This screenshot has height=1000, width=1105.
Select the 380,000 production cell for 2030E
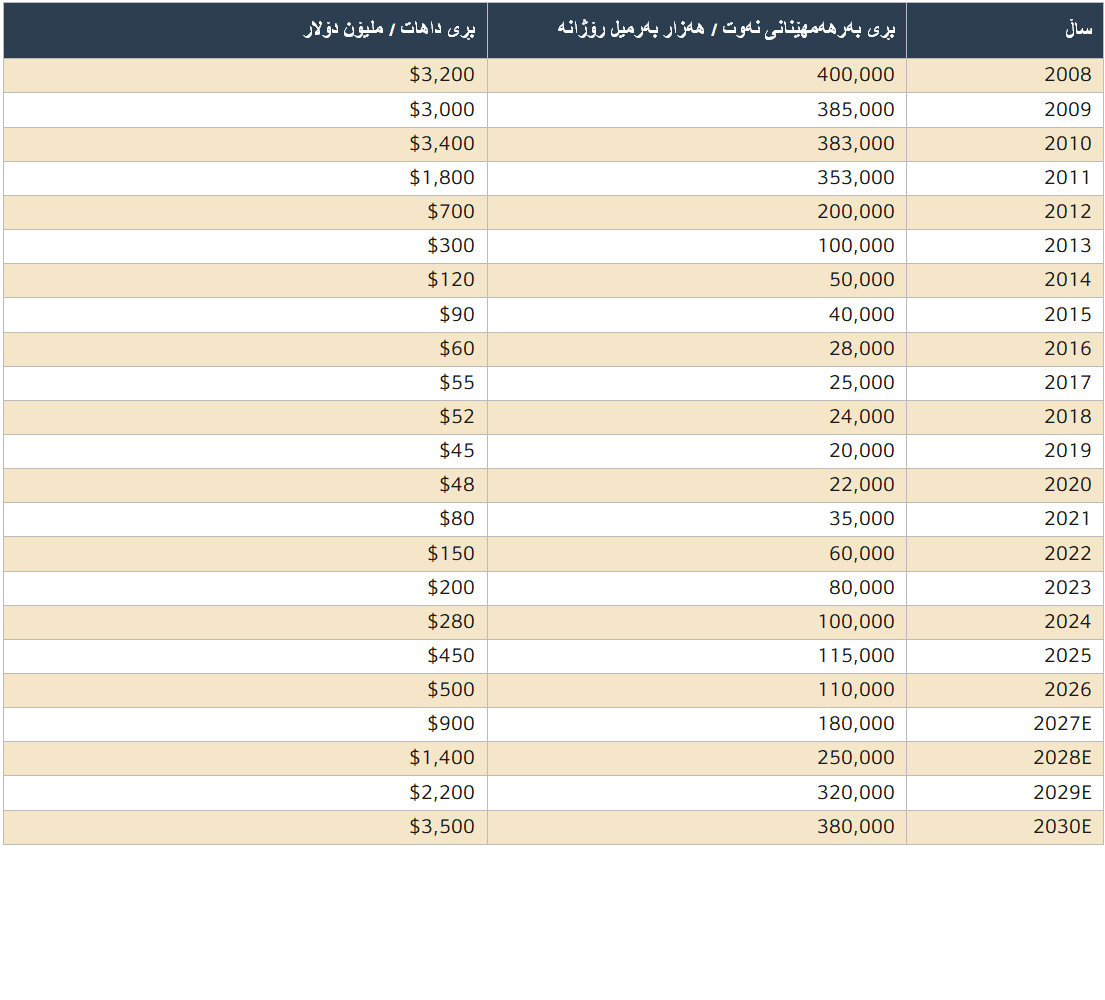click(x=856, y=827)
